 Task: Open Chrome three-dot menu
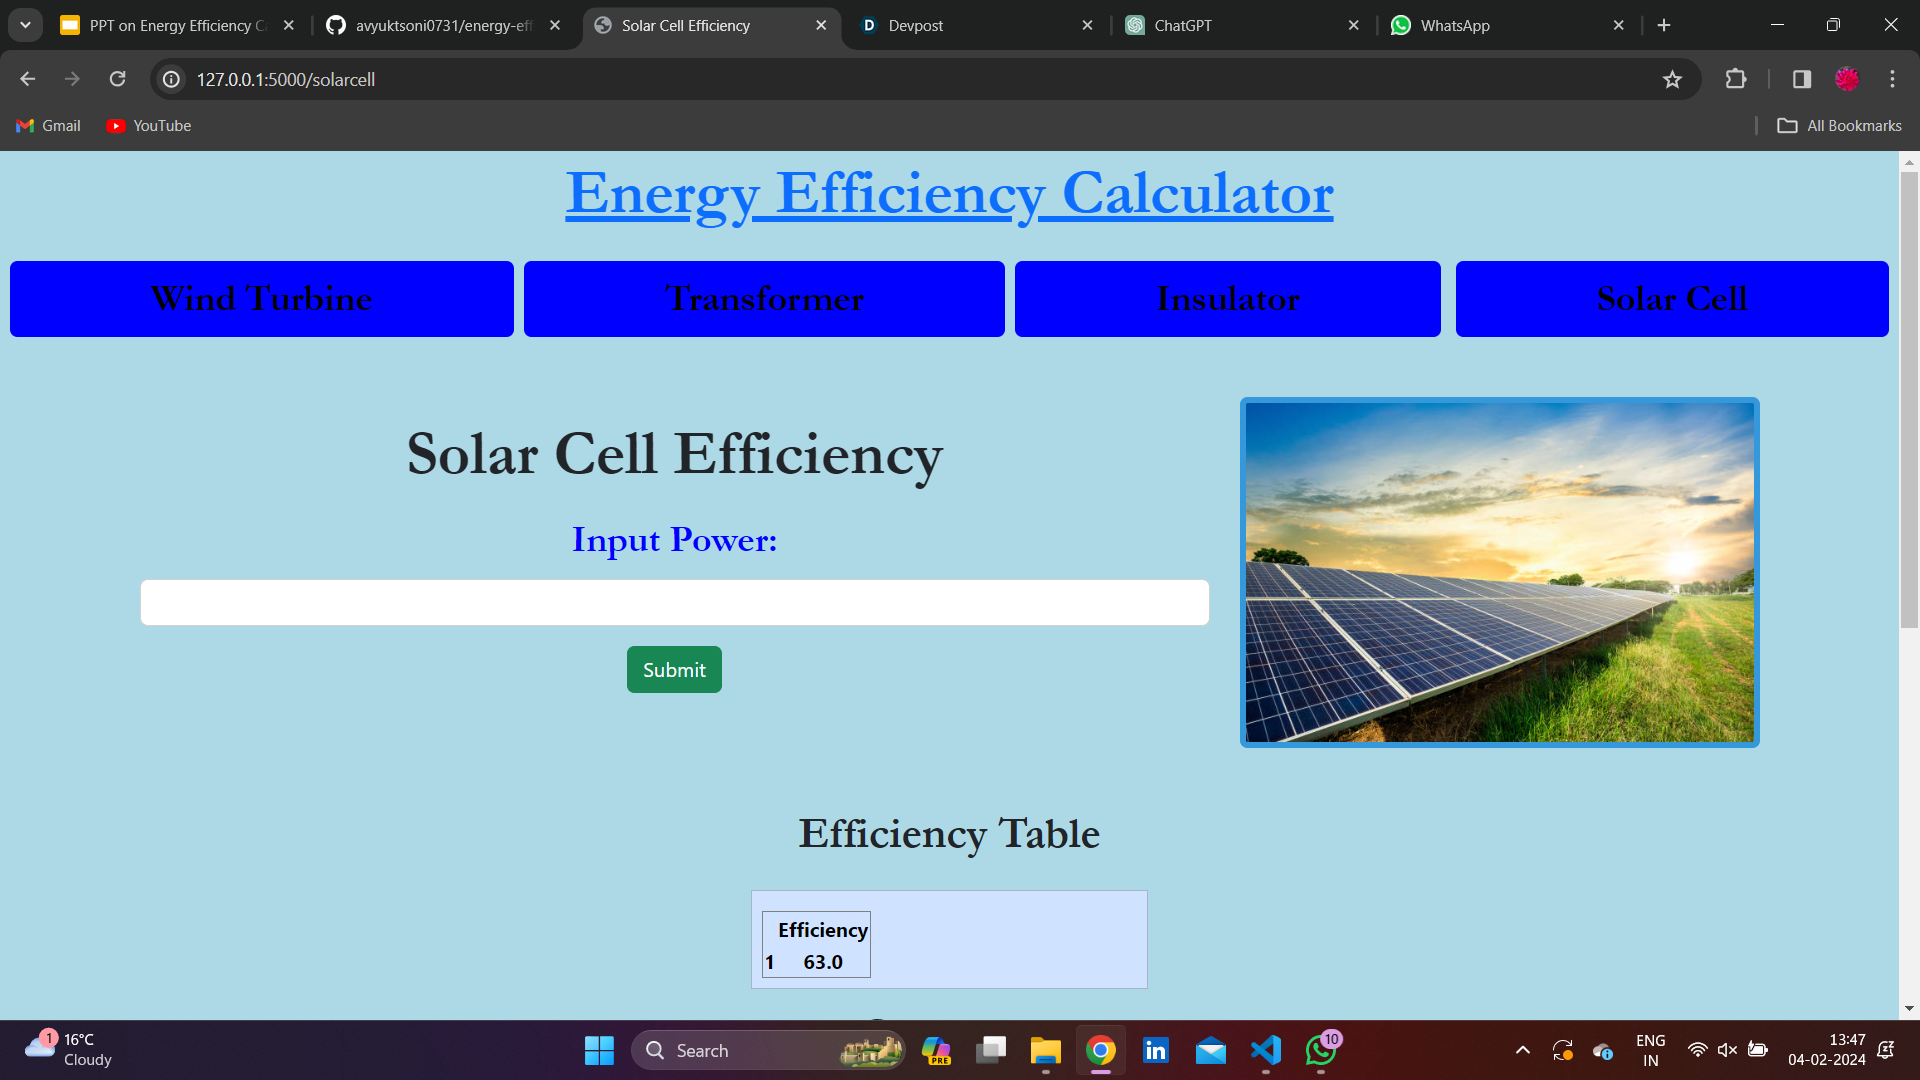pos(1892,79)
